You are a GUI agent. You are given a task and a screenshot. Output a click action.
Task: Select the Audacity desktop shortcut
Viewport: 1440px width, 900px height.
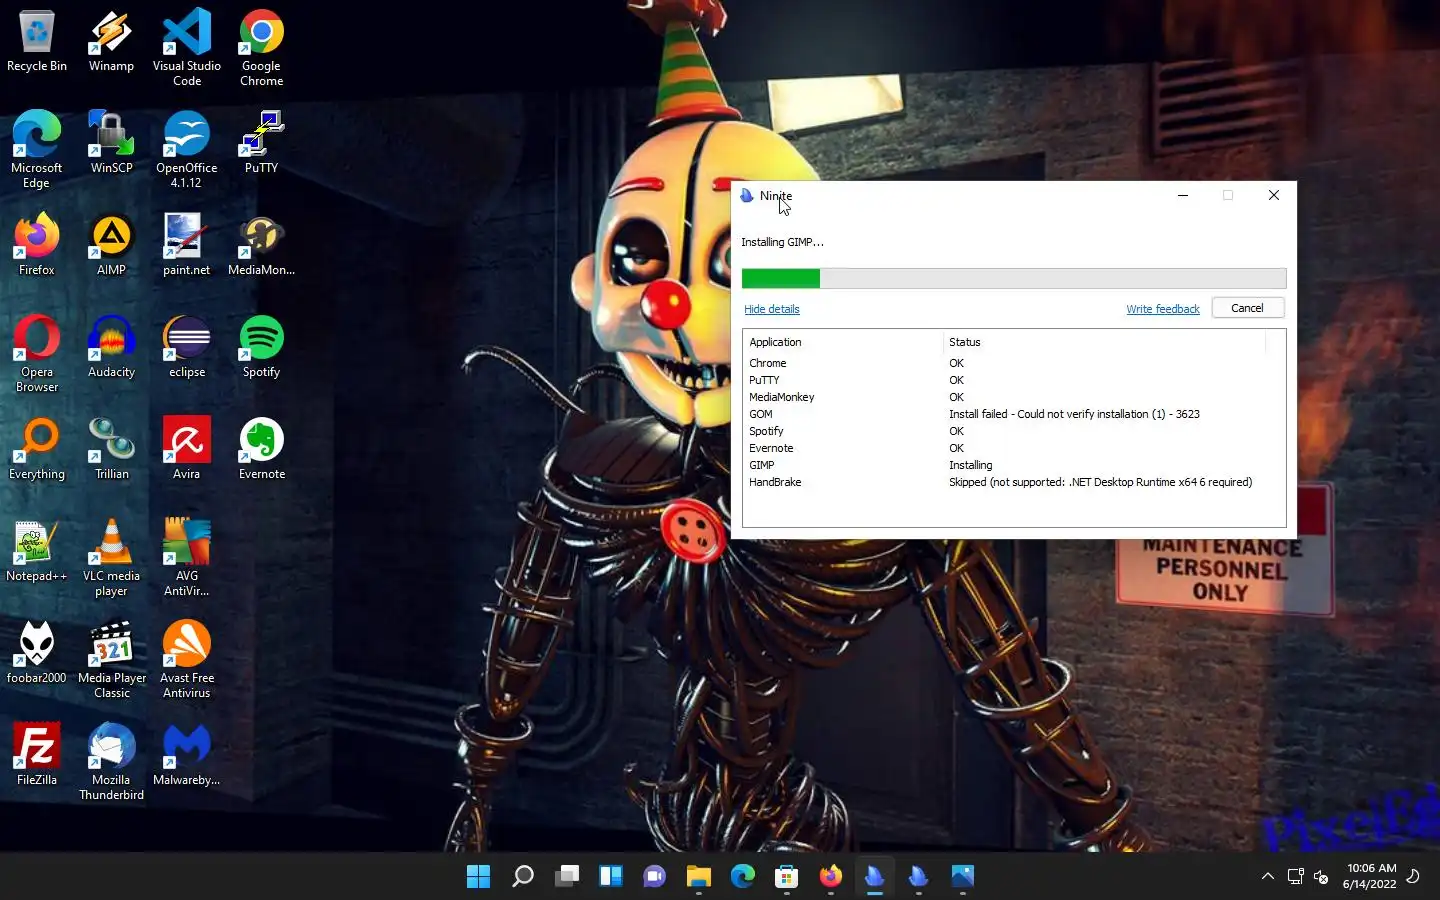pos(111,346)
